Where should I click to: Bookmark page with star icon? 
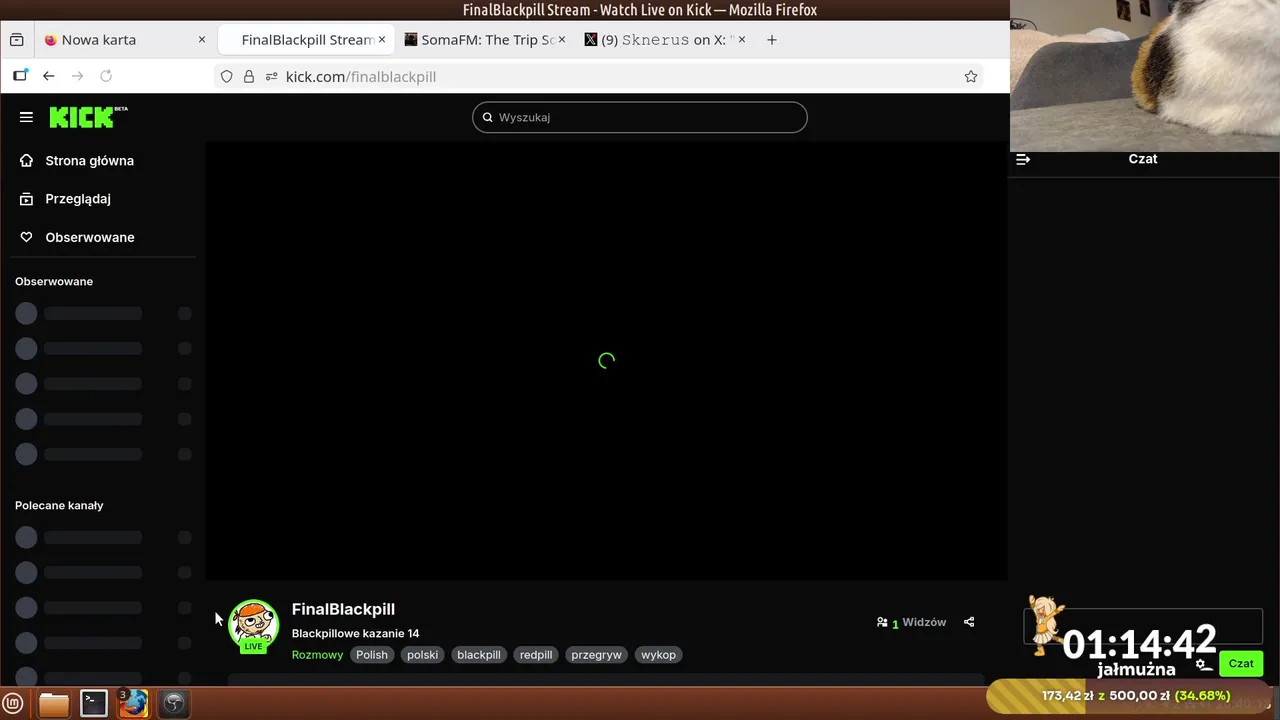point(970,76)
